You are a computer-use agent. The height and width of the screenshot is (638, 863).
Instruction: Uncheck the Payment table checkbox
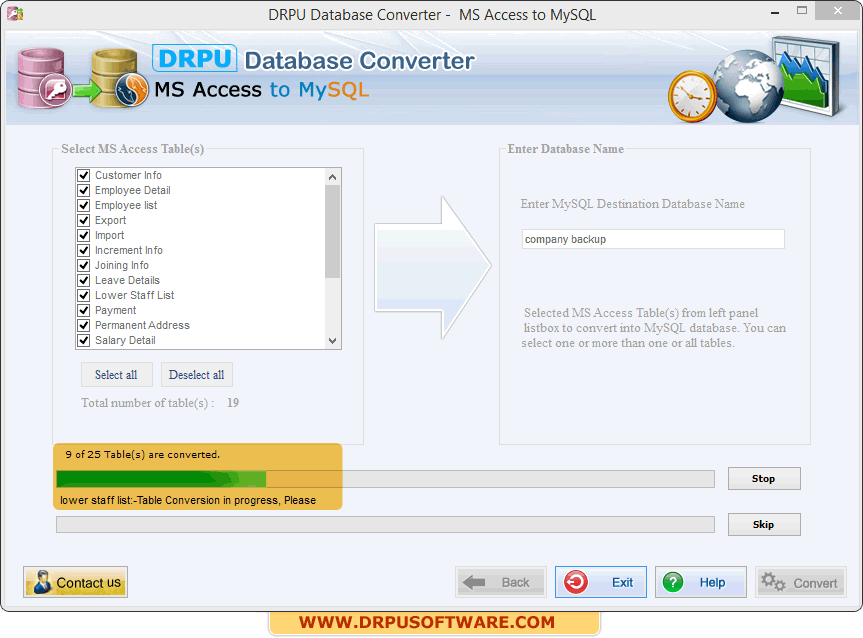tap(84, 310)
